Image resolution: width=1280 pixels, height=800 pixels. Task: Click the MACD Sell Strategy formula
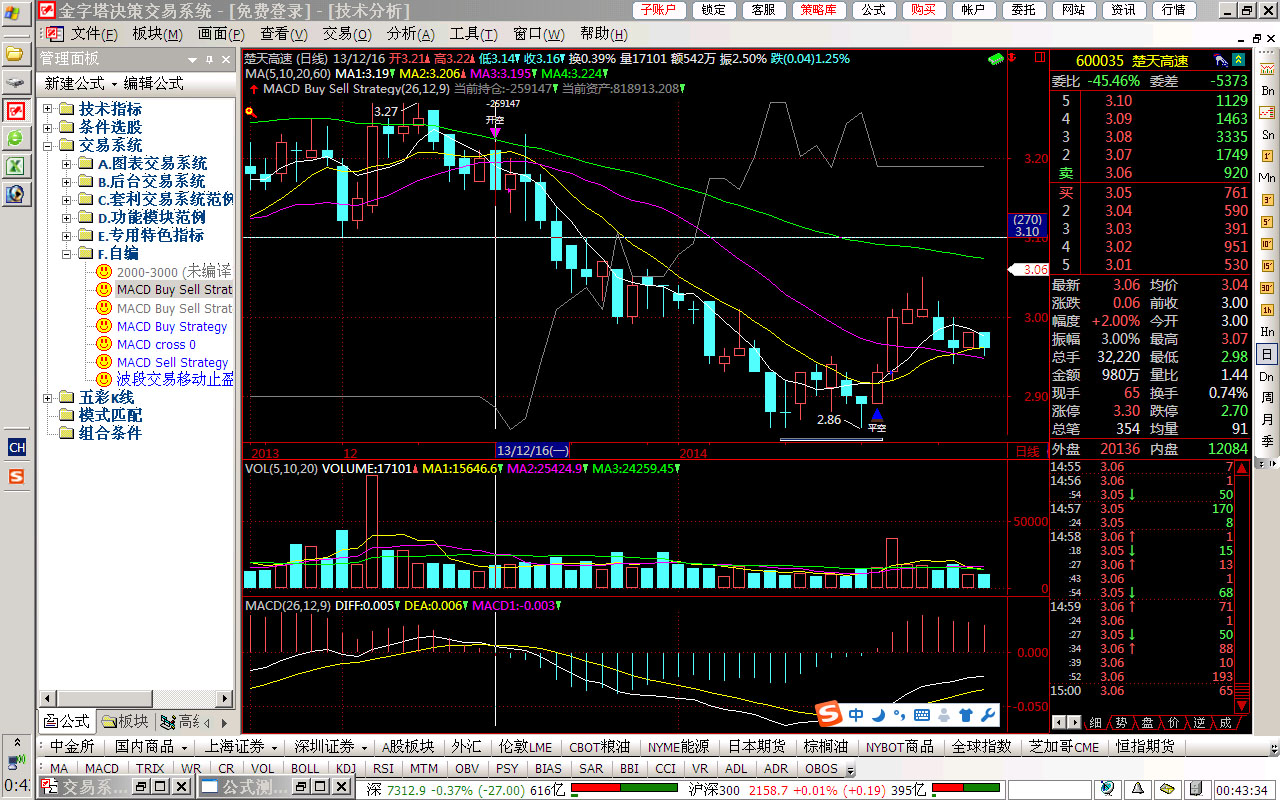click(172, 362)
